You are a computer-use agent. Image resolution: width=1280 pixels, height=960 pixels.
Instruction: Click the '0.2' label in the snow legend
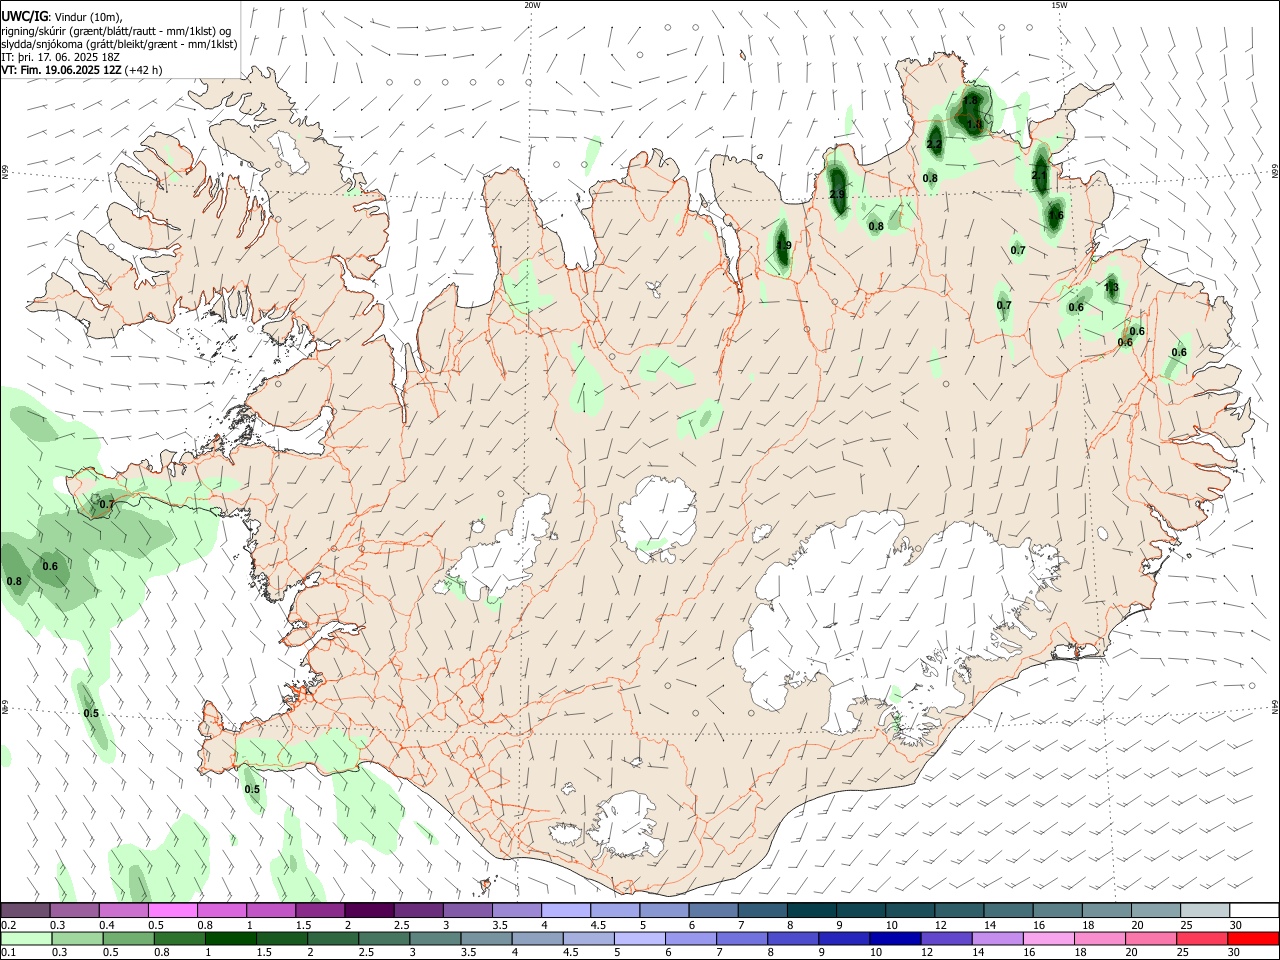(x=8, y=925)
